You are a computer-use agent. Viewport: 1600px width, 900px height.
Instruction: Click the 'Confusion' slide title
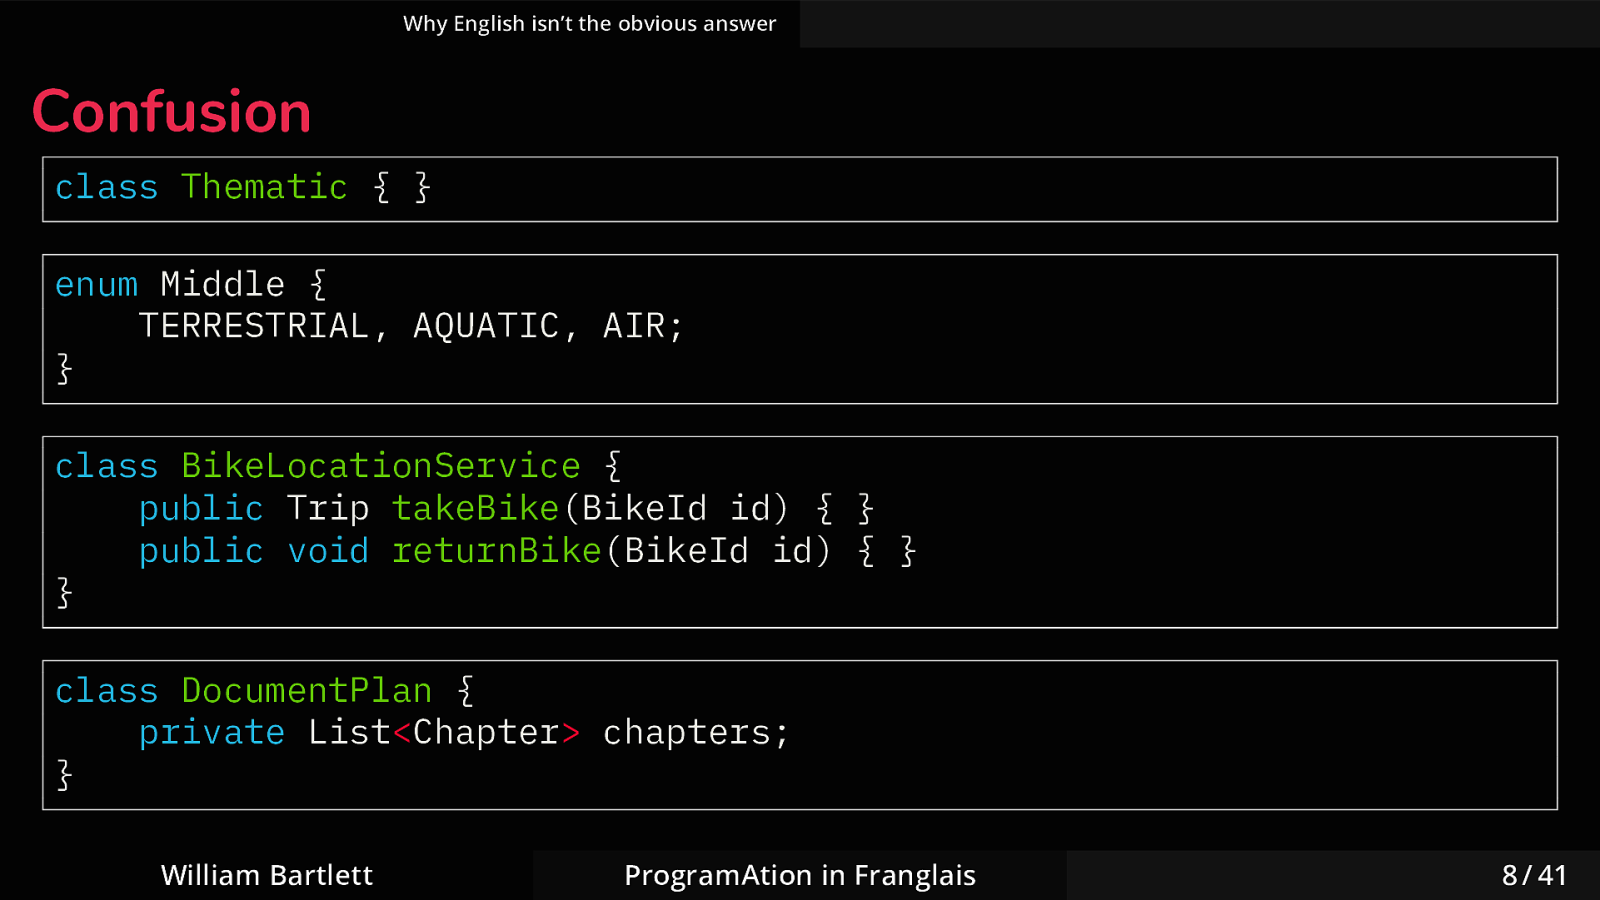pos(172,111)
